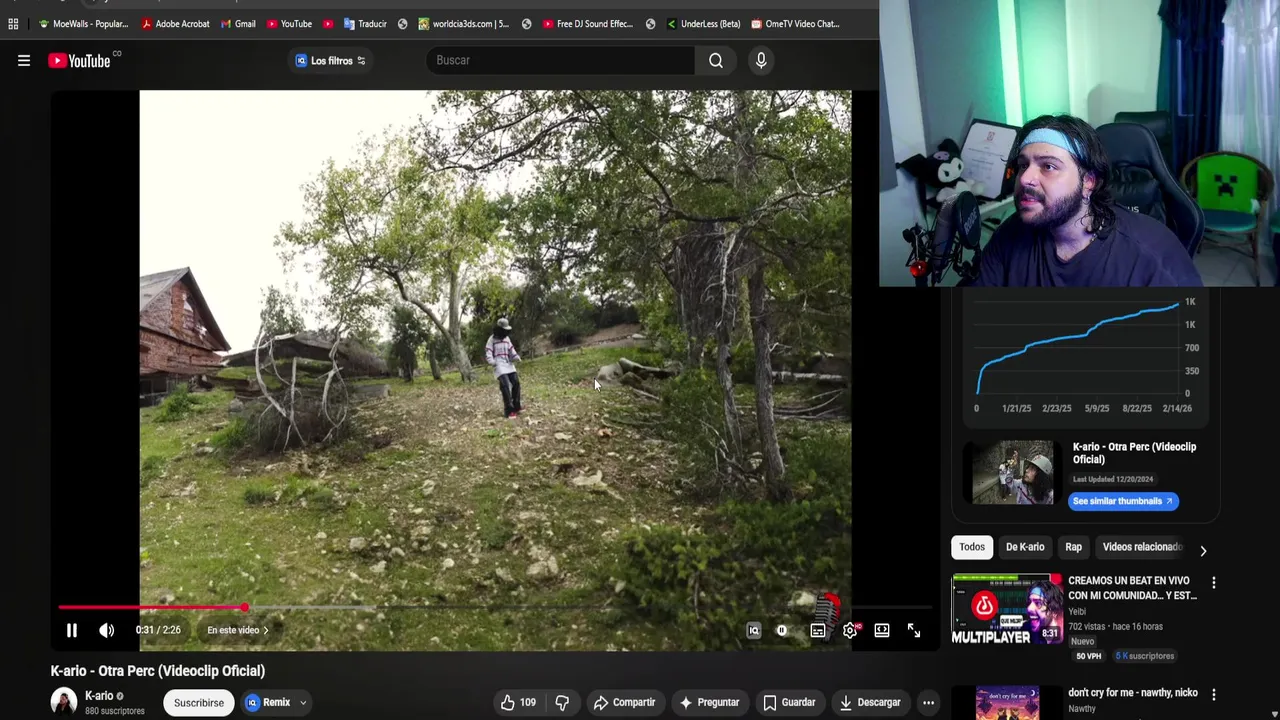Open the browser apps grid in bookmarks bar
Image resolution: width=1280 pixels, height=720 pixels.
(13, 24)
